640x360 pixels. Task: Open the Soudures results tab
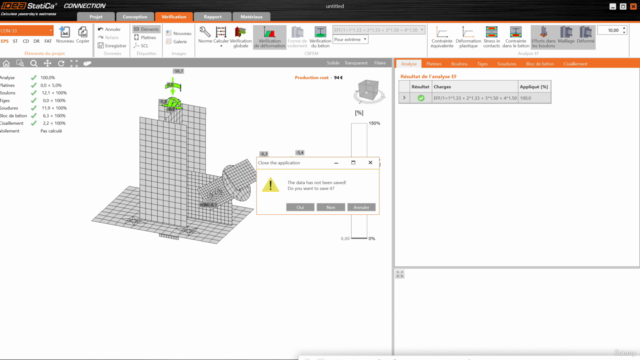click(507, 64)
